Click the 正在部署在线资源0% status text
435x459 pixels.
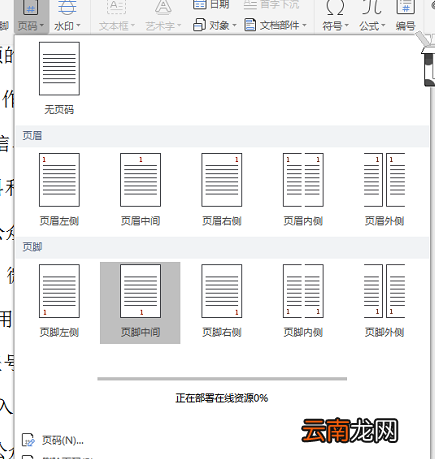tap(222, 398)
